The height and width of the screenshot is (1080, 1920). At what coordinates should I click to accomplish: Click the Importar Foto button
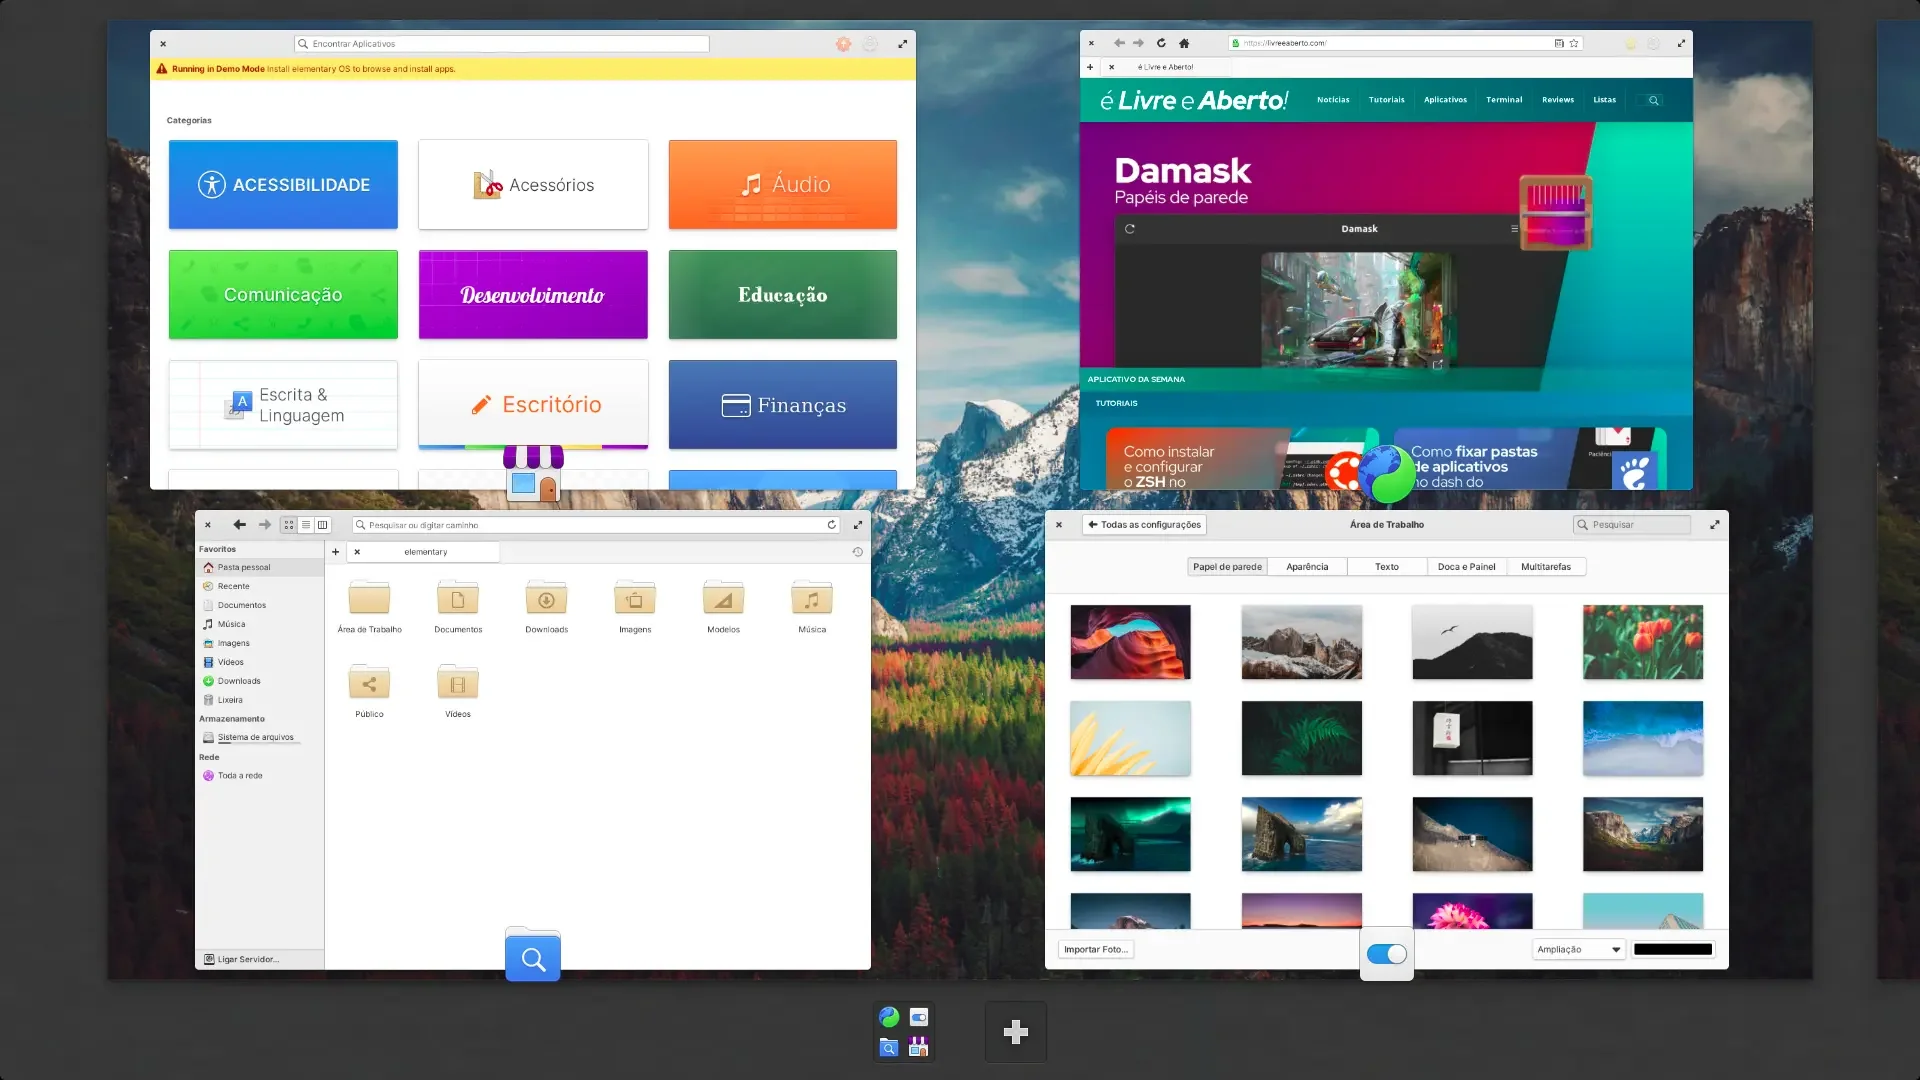point(1096,949)
